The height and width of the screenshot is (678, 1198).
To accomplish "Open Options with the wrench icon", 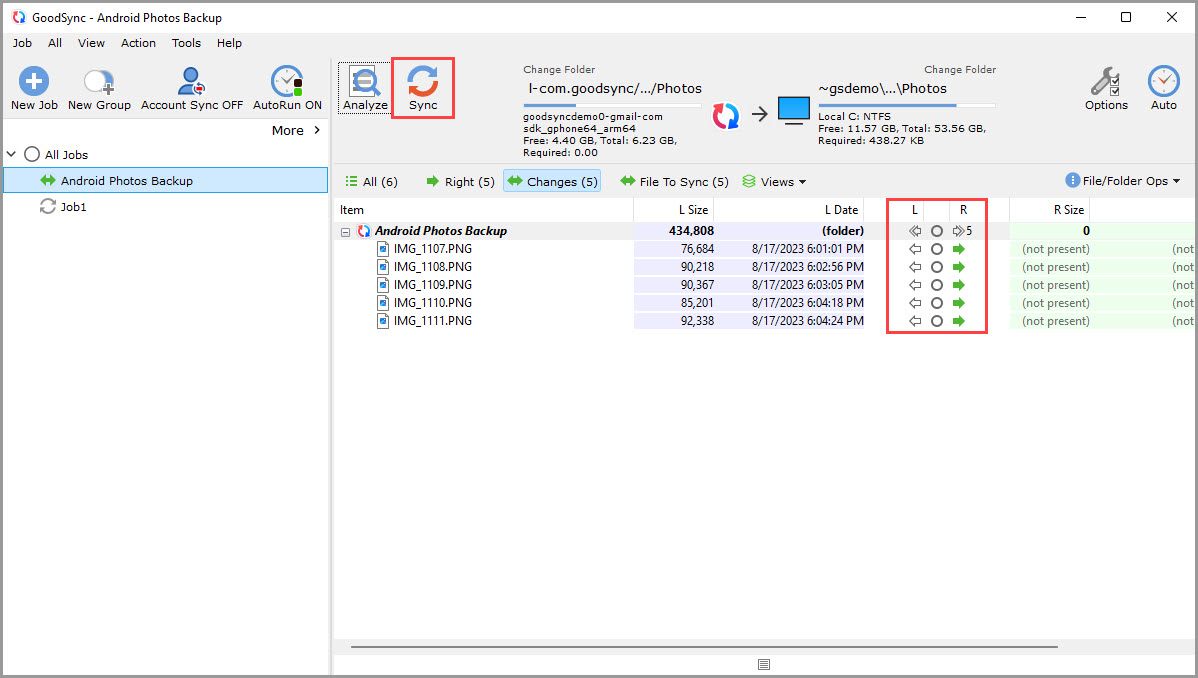I will click(x=1106, y=88).
